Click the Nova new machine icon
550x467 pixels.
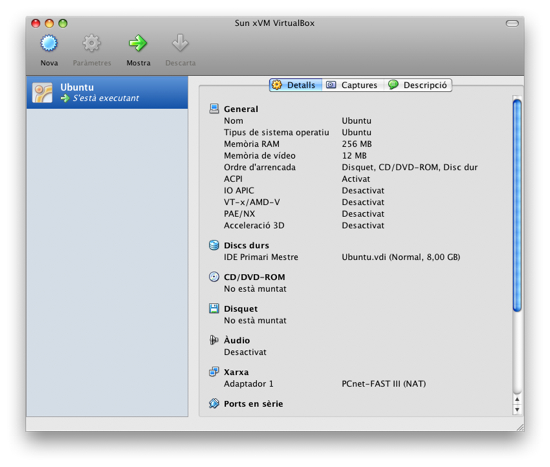pyautogui.click(x=49, y=43)
